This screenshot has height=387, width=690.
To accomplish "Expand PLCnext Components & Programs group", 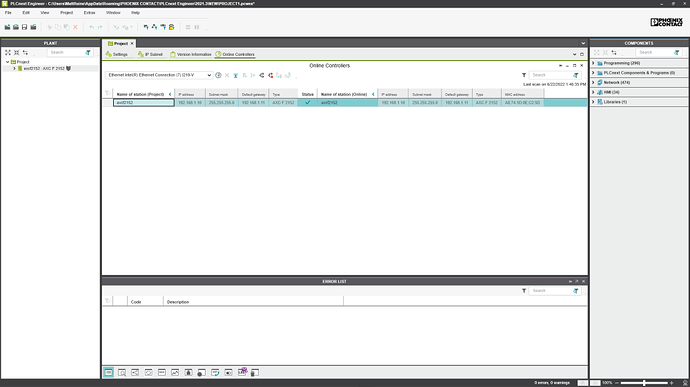I will (593, 73).
